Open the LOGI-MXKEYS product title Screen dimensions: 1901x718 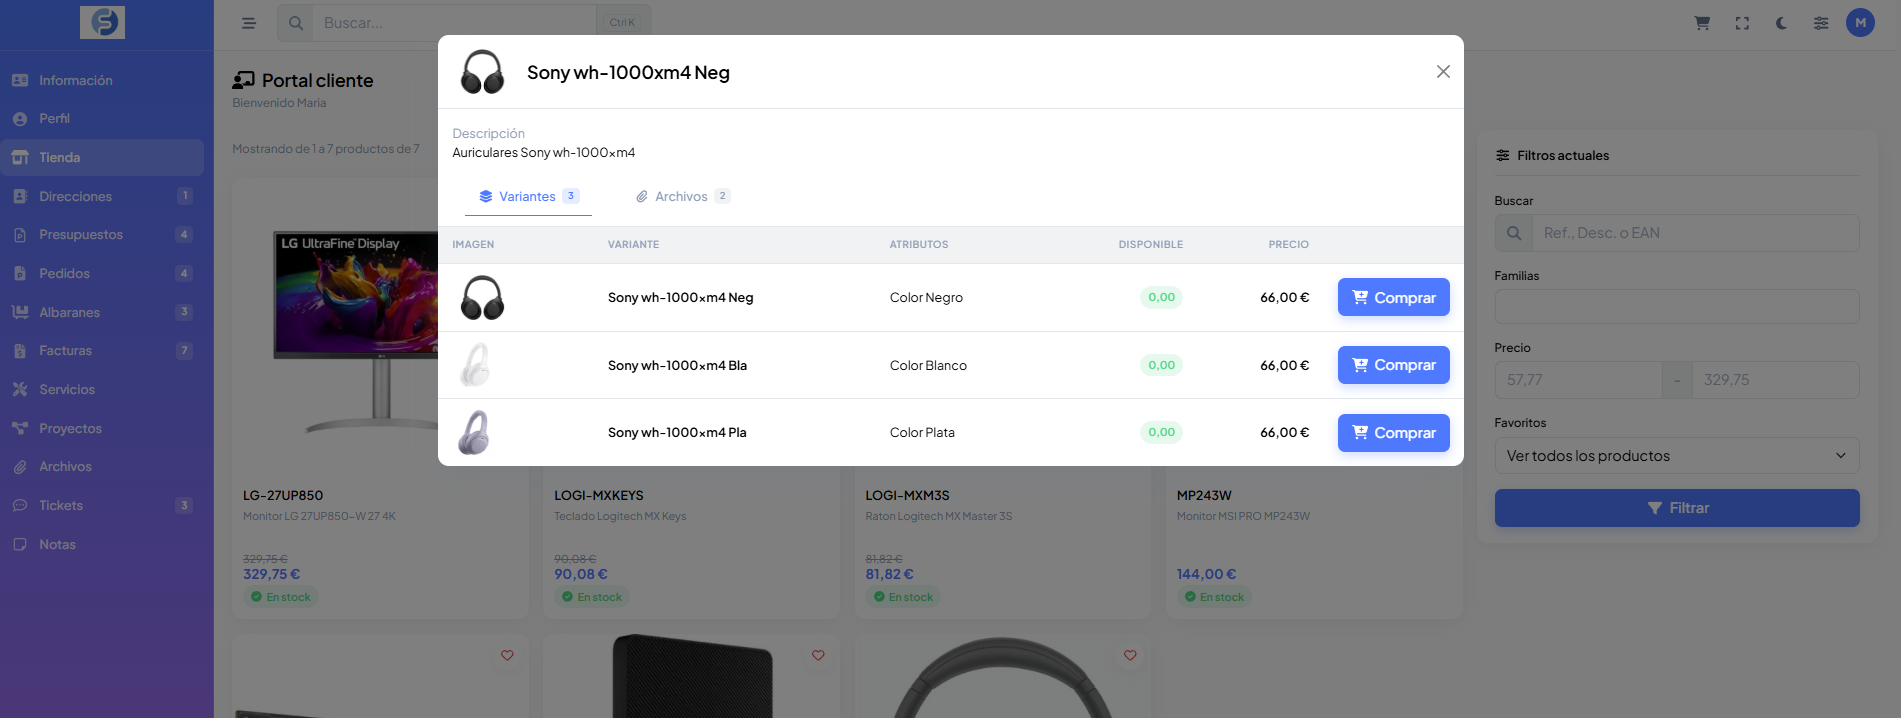click(599, 495)
